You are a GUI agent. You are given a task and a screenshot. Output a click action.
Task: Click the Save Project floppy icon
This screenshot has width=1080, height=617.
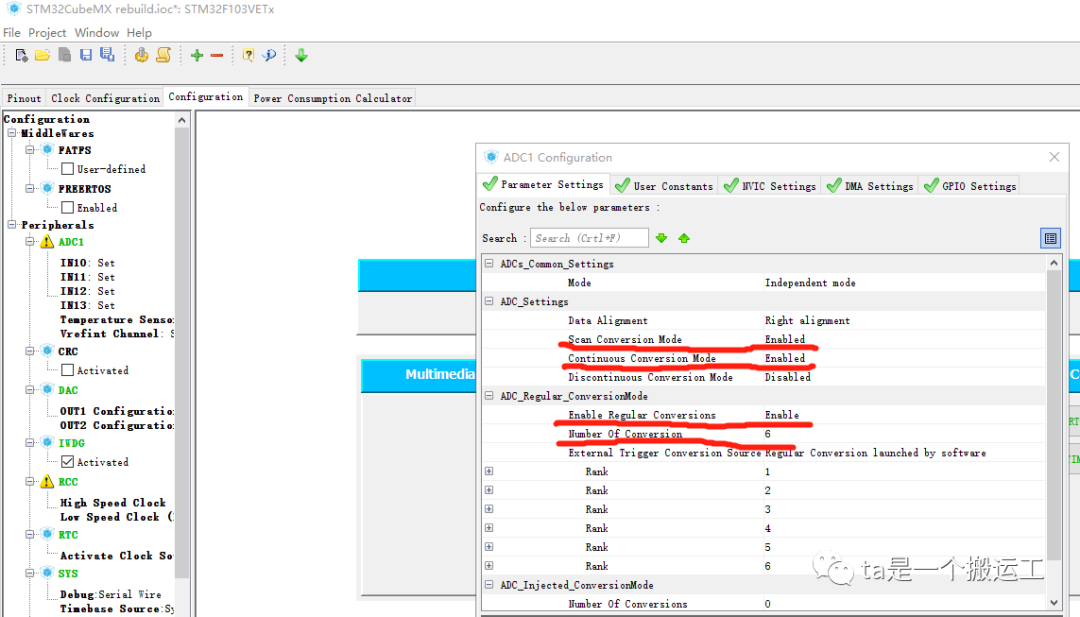click(x=86, y=55)
